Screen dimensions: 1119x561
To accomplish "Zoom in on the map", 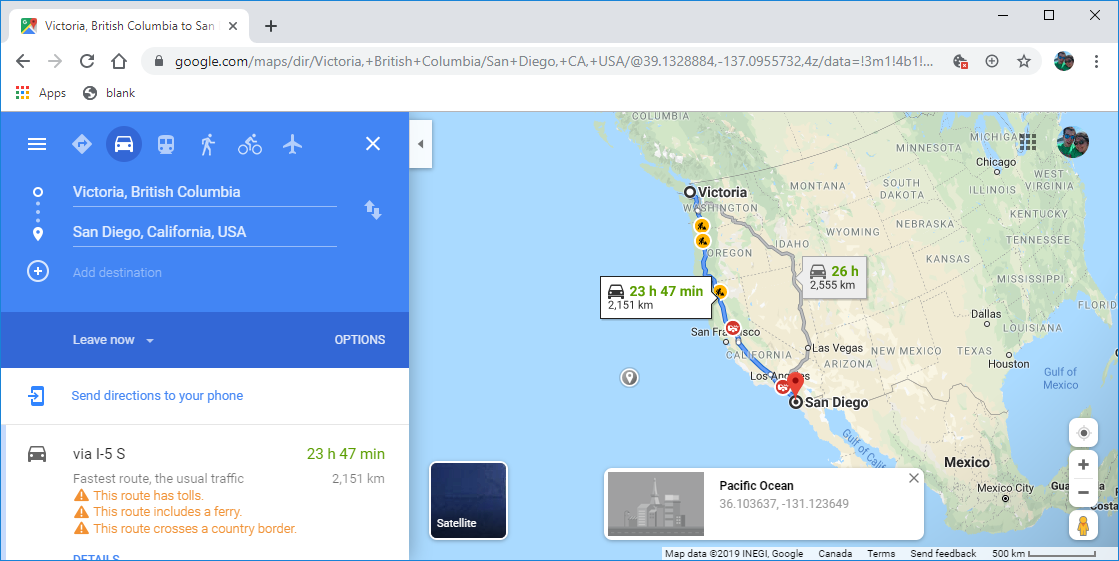I will [x=1083, y=465].
